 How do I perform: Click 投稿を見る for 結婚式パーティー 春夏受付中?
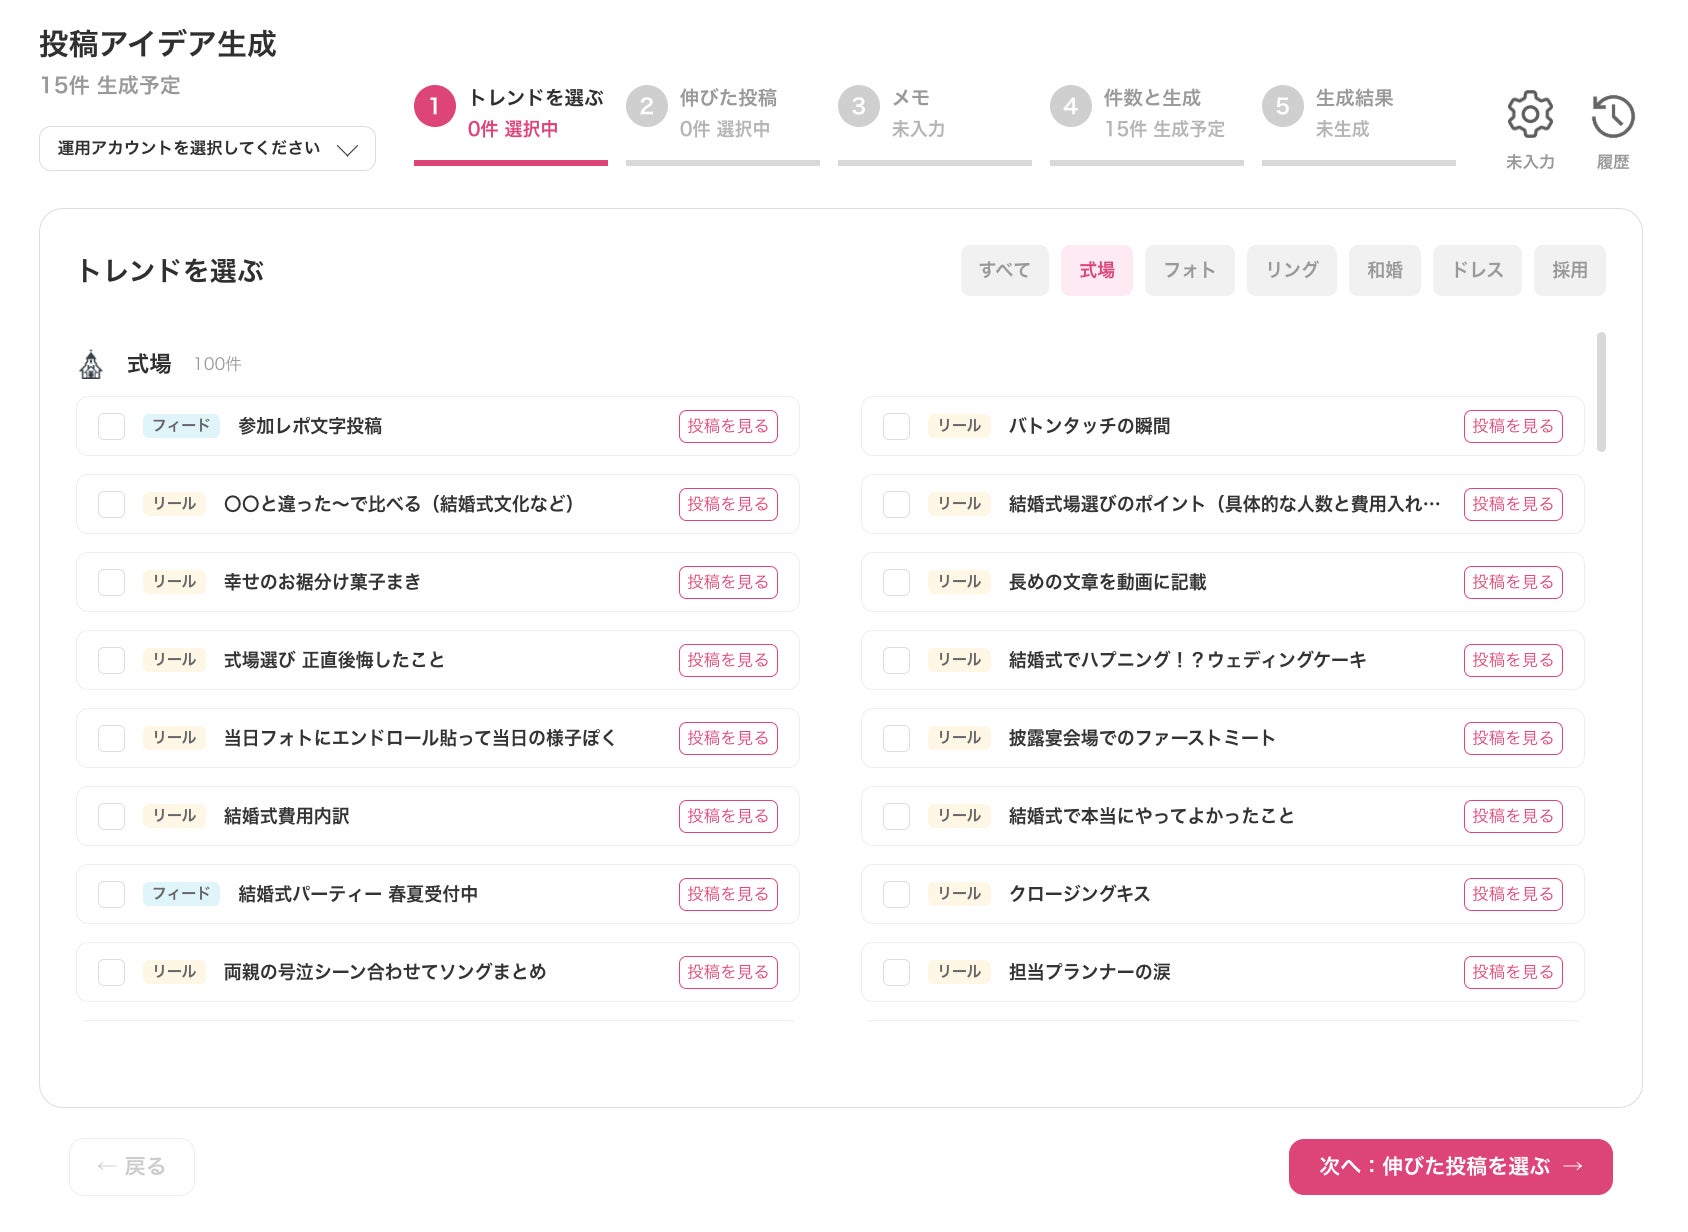pyautogui.click(x=728, y=894)
